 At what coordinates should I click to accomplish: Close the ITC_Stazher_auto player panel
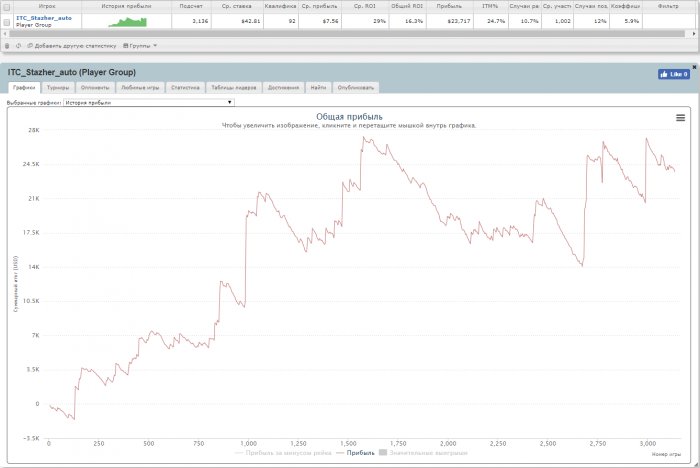tap(694, 67)
